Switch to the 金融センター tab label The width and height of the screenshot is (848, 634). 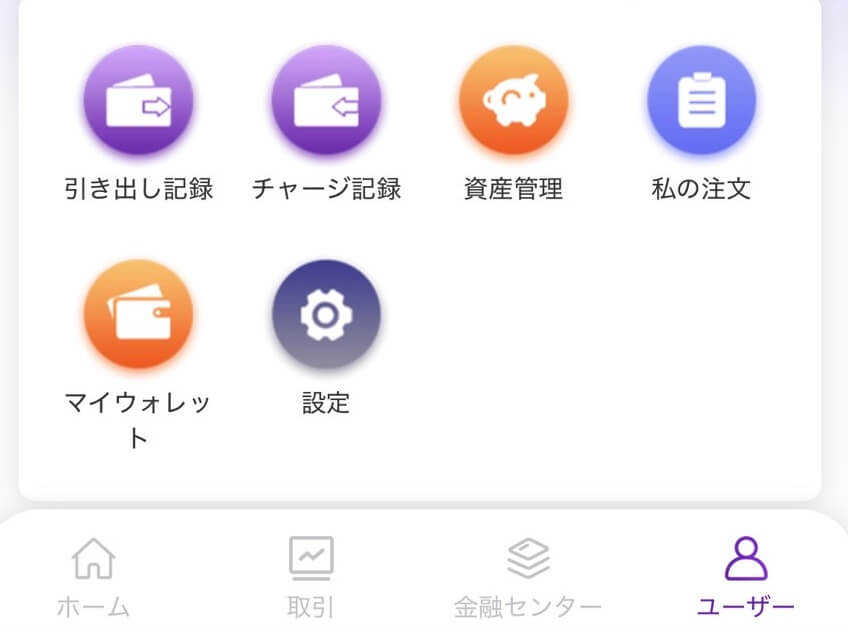pos(528,607)
